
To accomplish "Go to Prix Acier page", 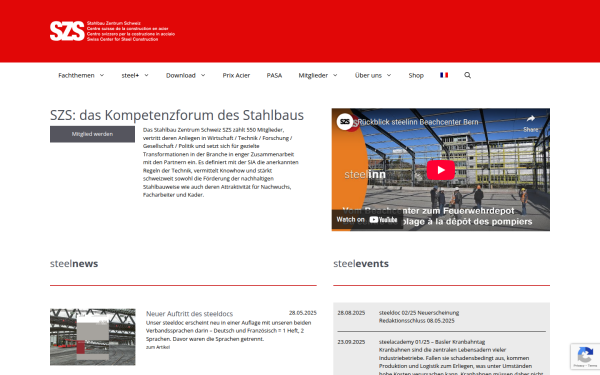I will pyautogui.click(x=236, y=75).
